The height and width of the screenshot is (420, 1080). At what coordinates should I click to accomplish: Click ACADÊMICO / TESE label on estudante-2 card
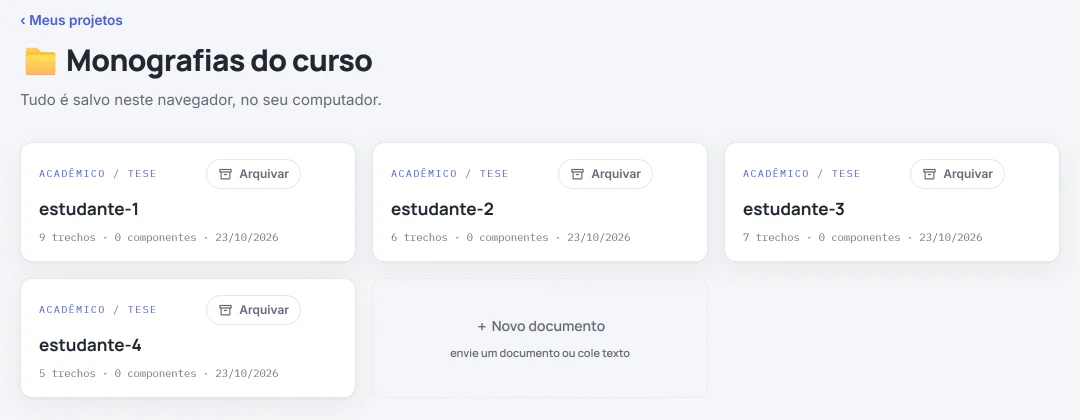point(450,174)
